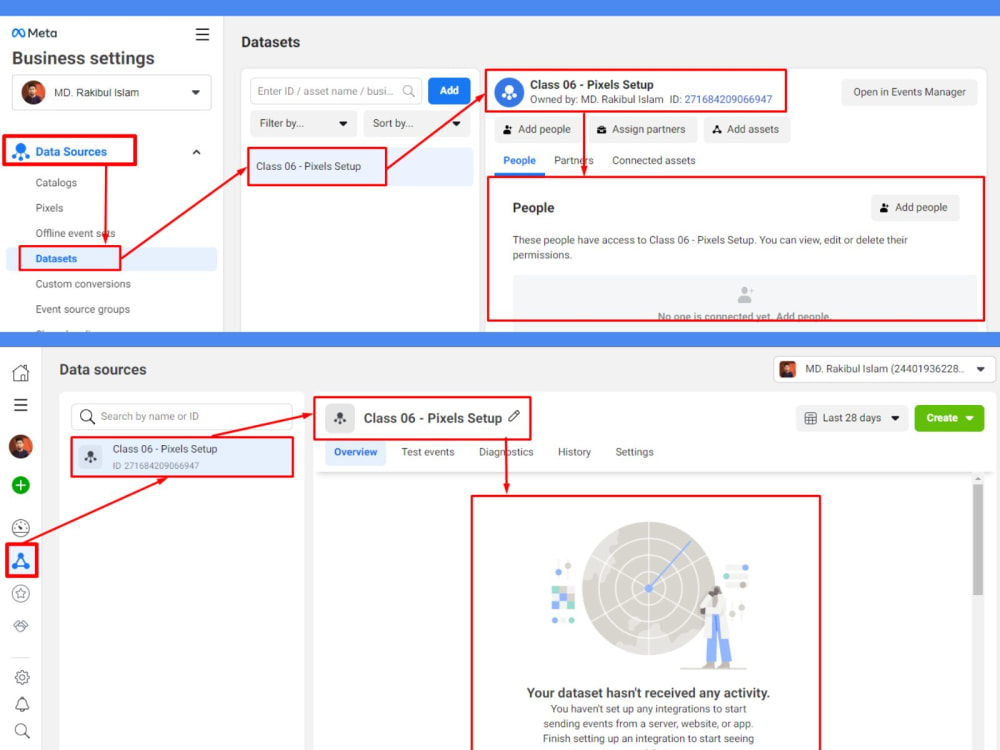1000x750 pixels.
Task: Open the Settings gear icon in sidebar
Action: pos(20,676)
